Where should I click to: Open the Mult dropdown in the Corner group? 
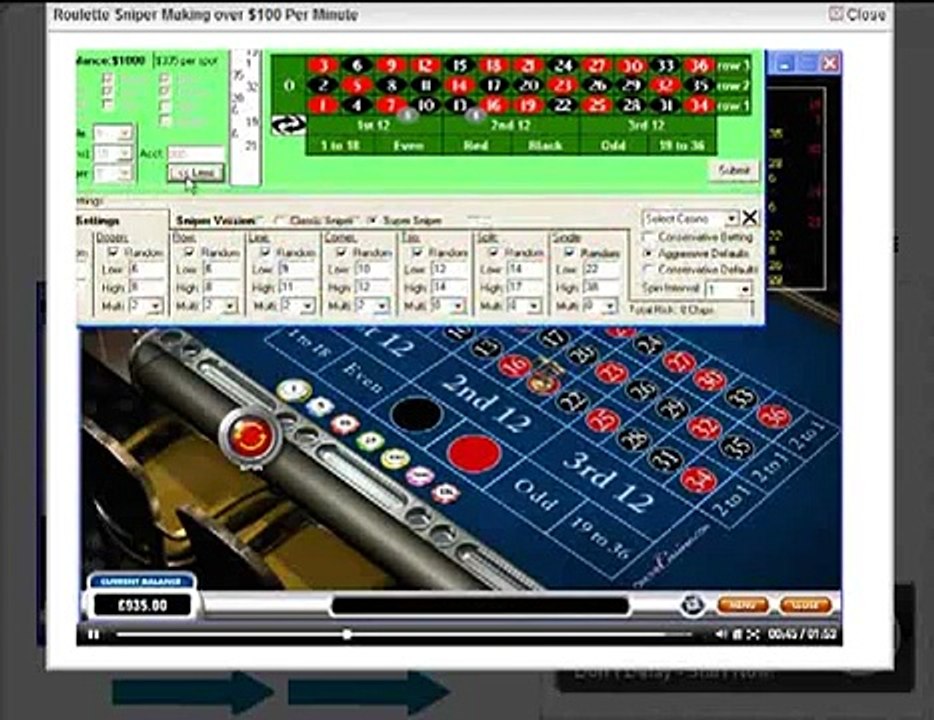[x=372, y=306]
